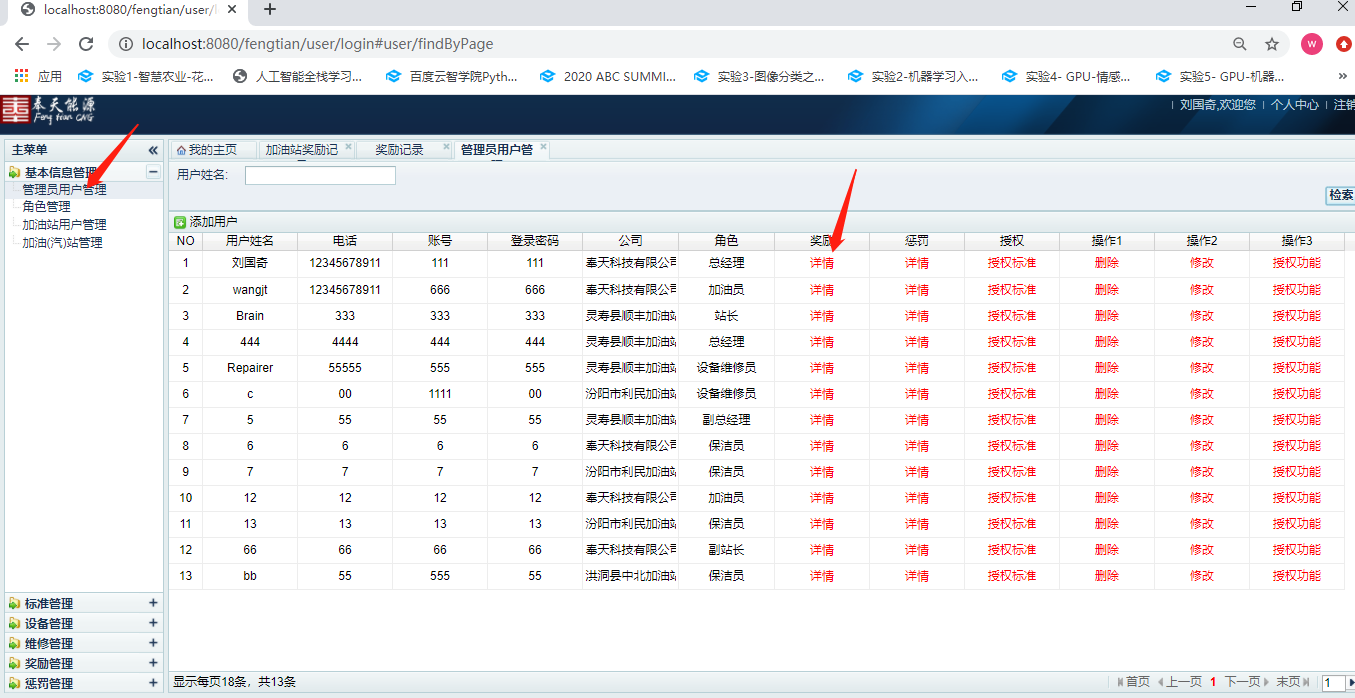The width and height of the screenshot is (1355, 698).
Task: Switch to the 我的主页 tab
Action: click(212, 150)
